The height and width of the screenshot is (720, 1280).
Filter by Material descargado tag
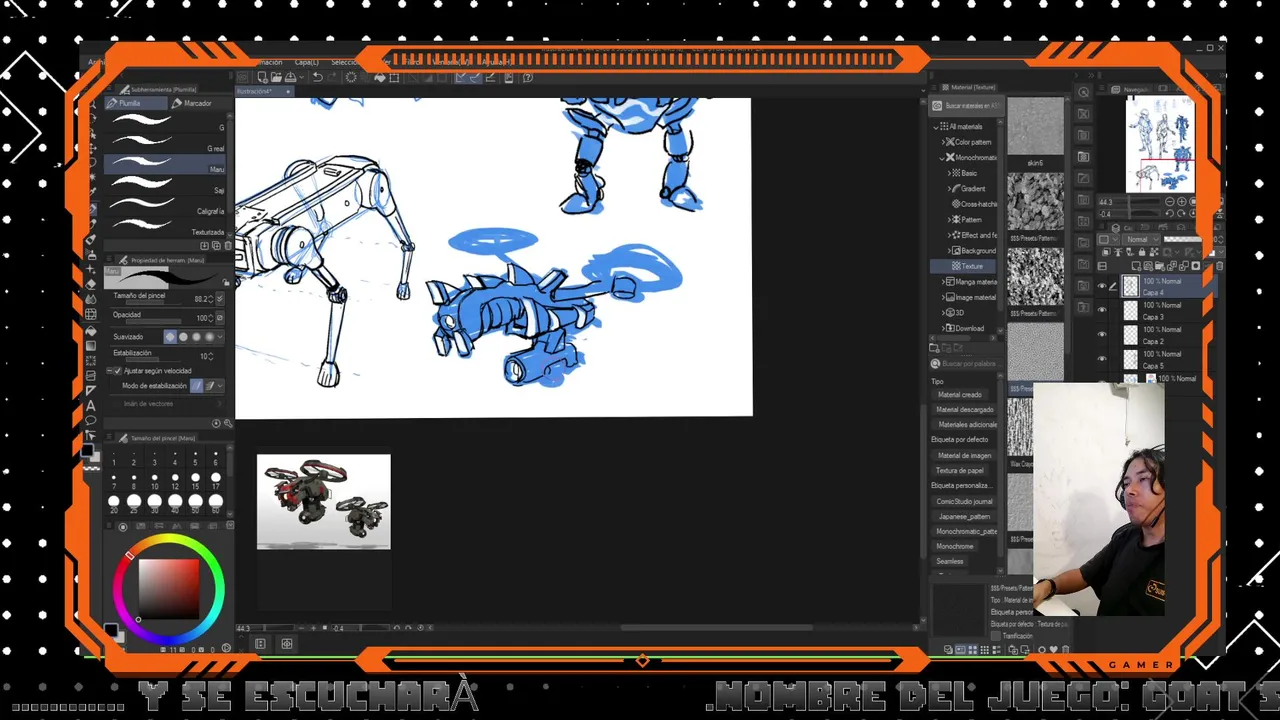pyautogui.click(x=965, y=410)
